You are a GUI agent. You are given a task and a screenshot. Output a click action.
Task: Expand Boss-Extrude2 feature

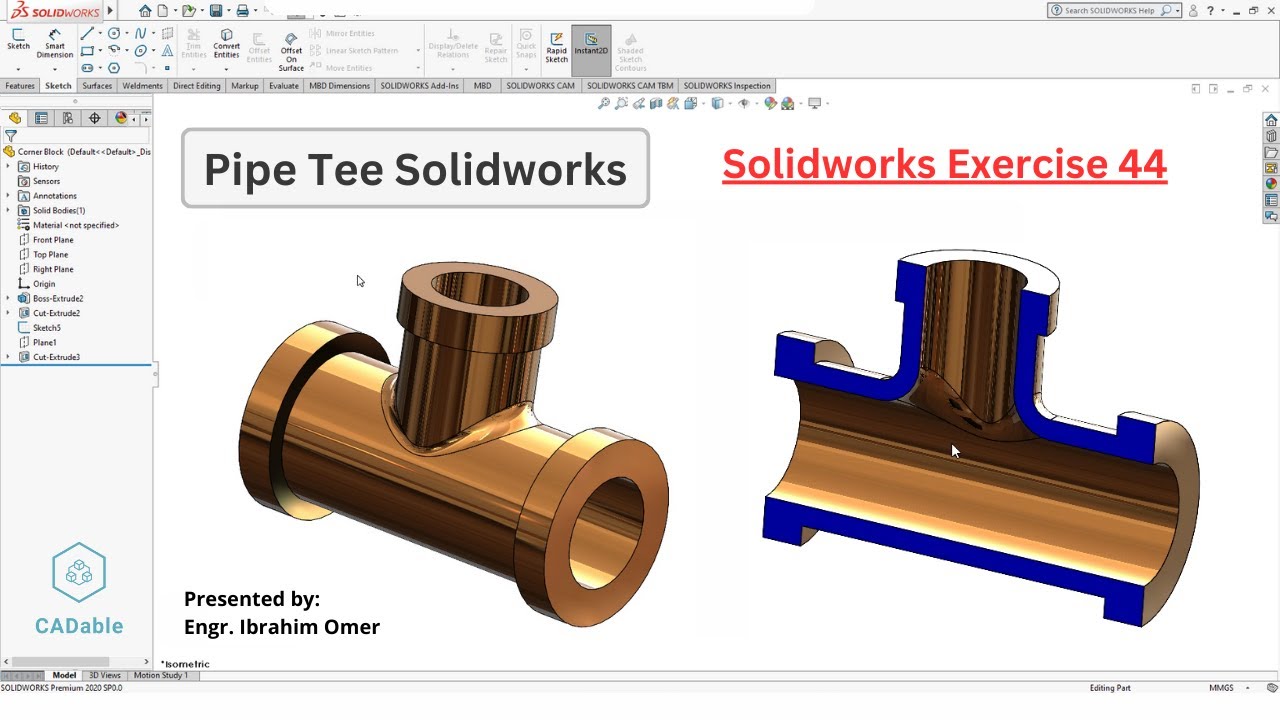coord(8,298)
